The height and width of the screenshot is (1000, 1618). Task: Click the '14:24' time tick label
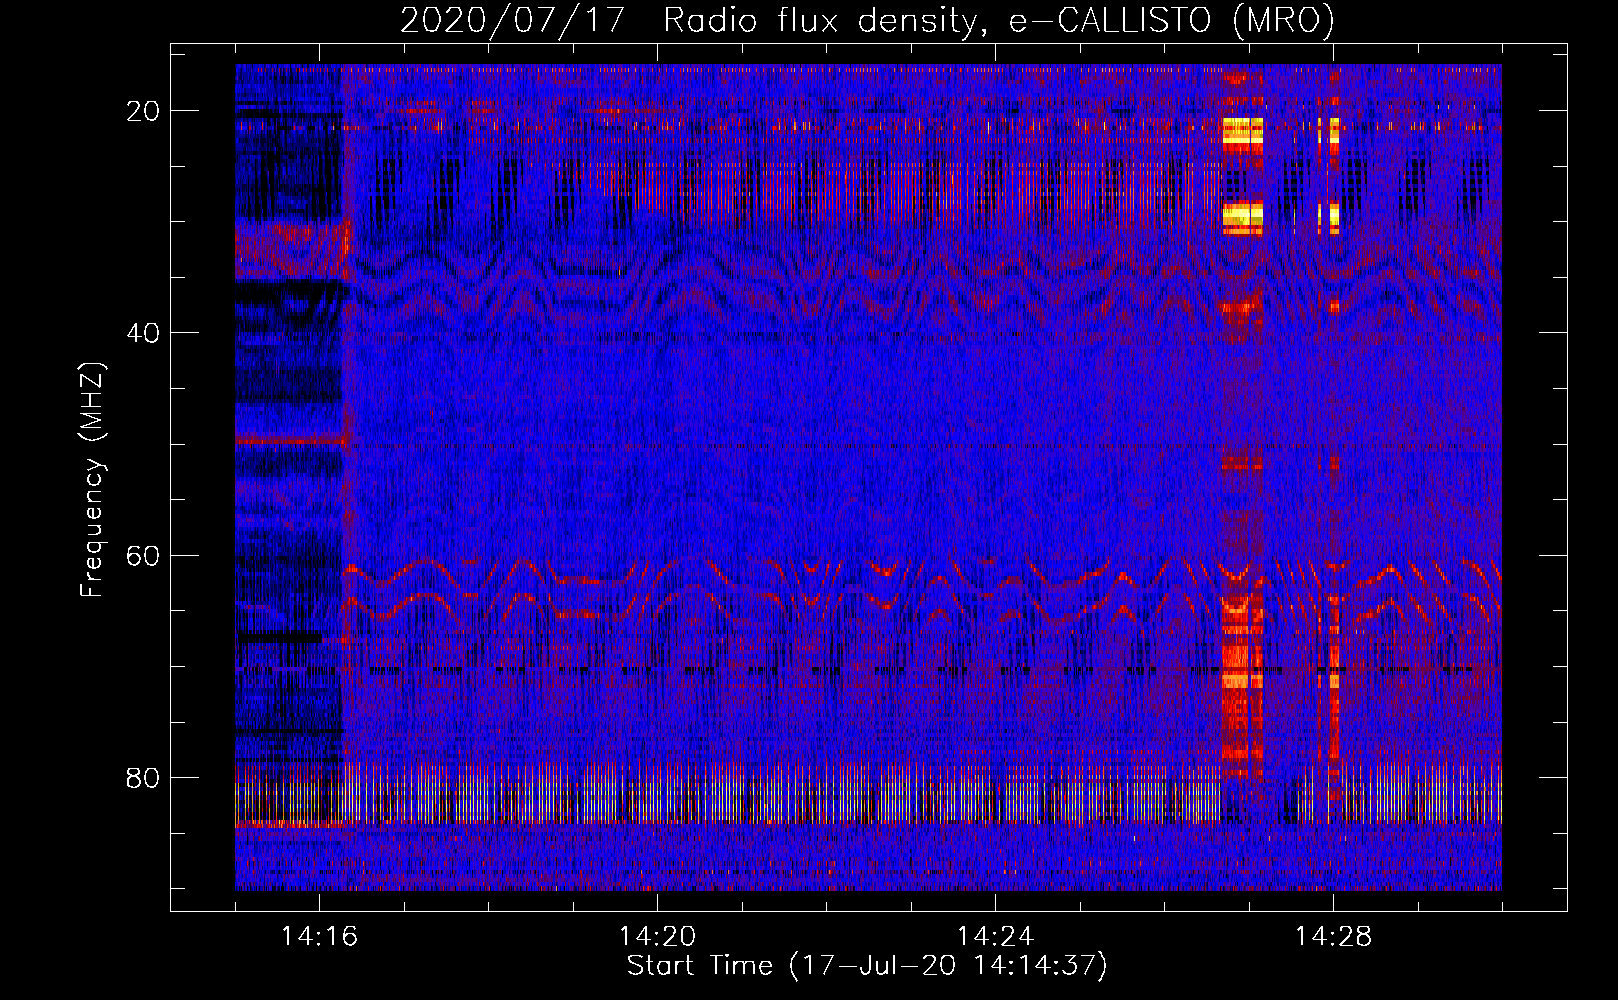(995, 936)
